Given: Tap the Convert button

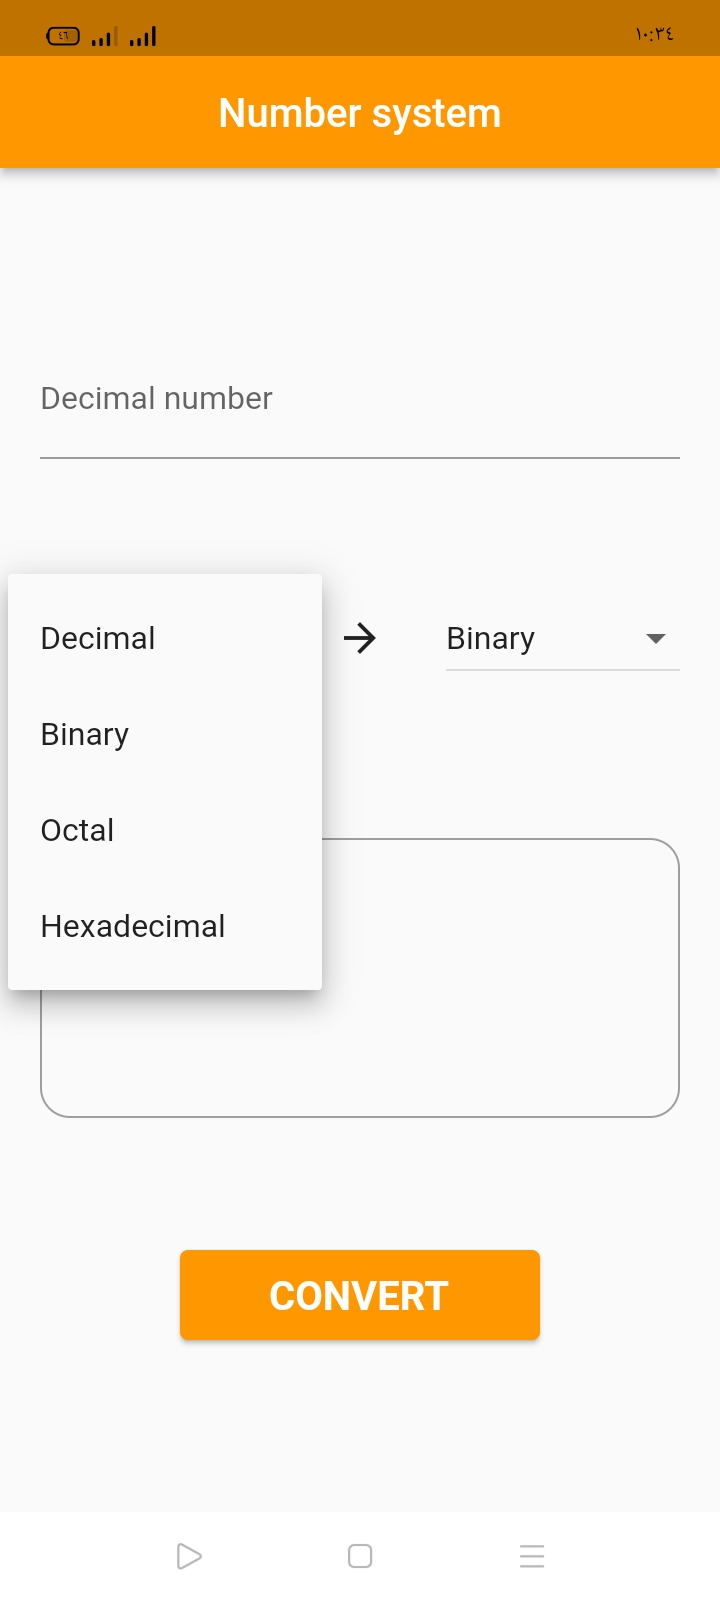Looking at the screenshot, I should (360, 1295).
